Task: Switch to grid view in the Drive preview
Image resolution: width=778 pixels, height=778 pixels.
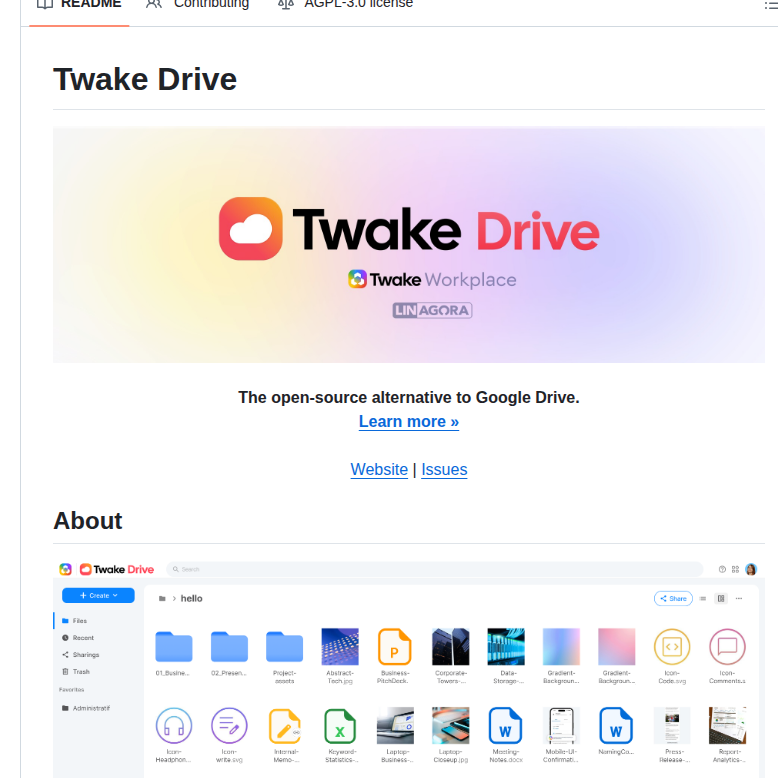Action: pos(721,598)
